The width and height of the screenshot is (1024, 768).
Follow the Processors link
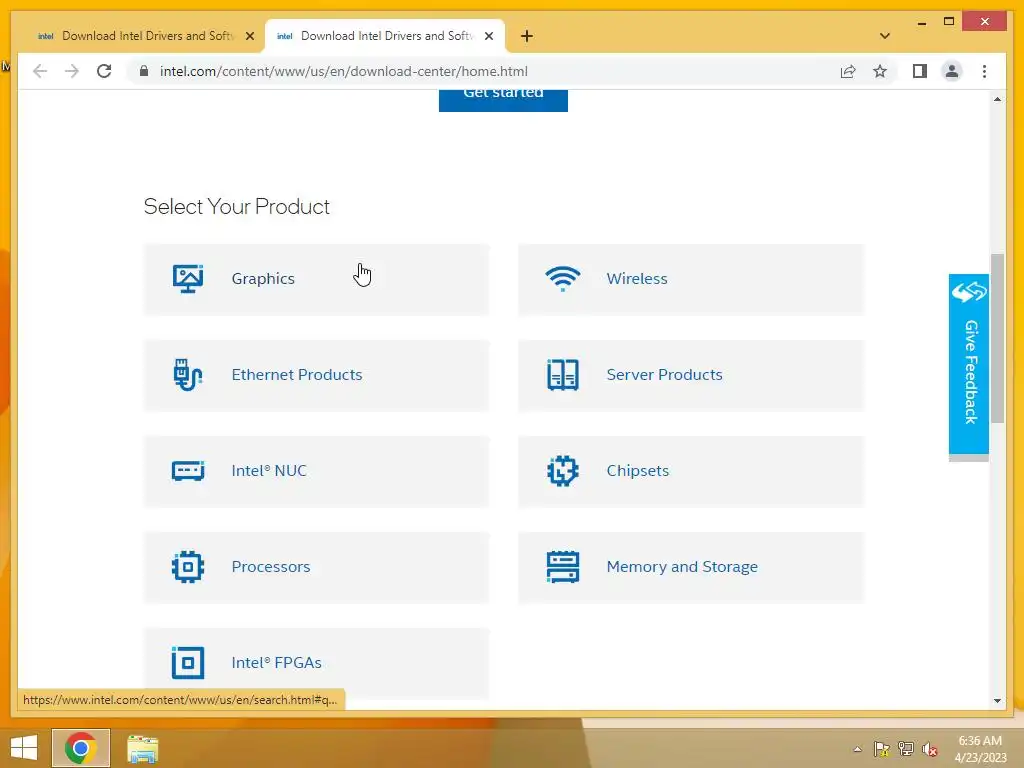tap(270, 567)
